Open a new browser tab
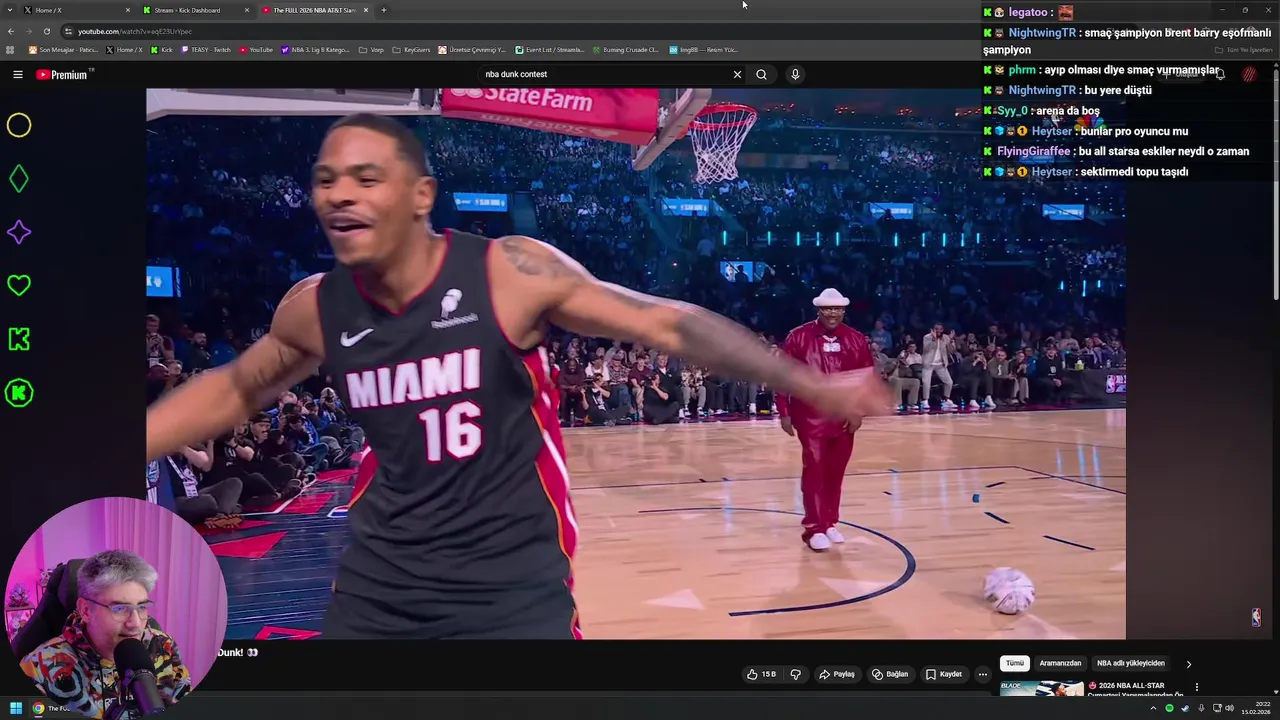1280x720 pixels. tap(383, 10)
